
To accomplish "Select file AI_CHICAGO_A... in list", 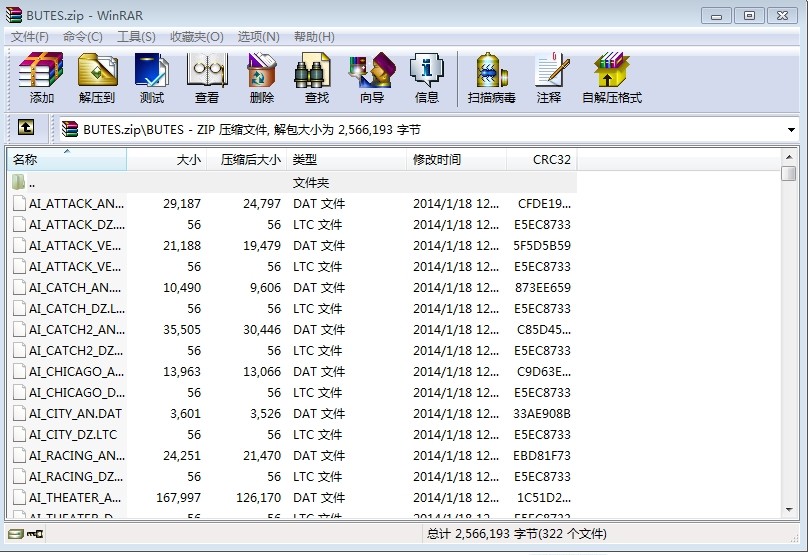I will pos(76,372).
